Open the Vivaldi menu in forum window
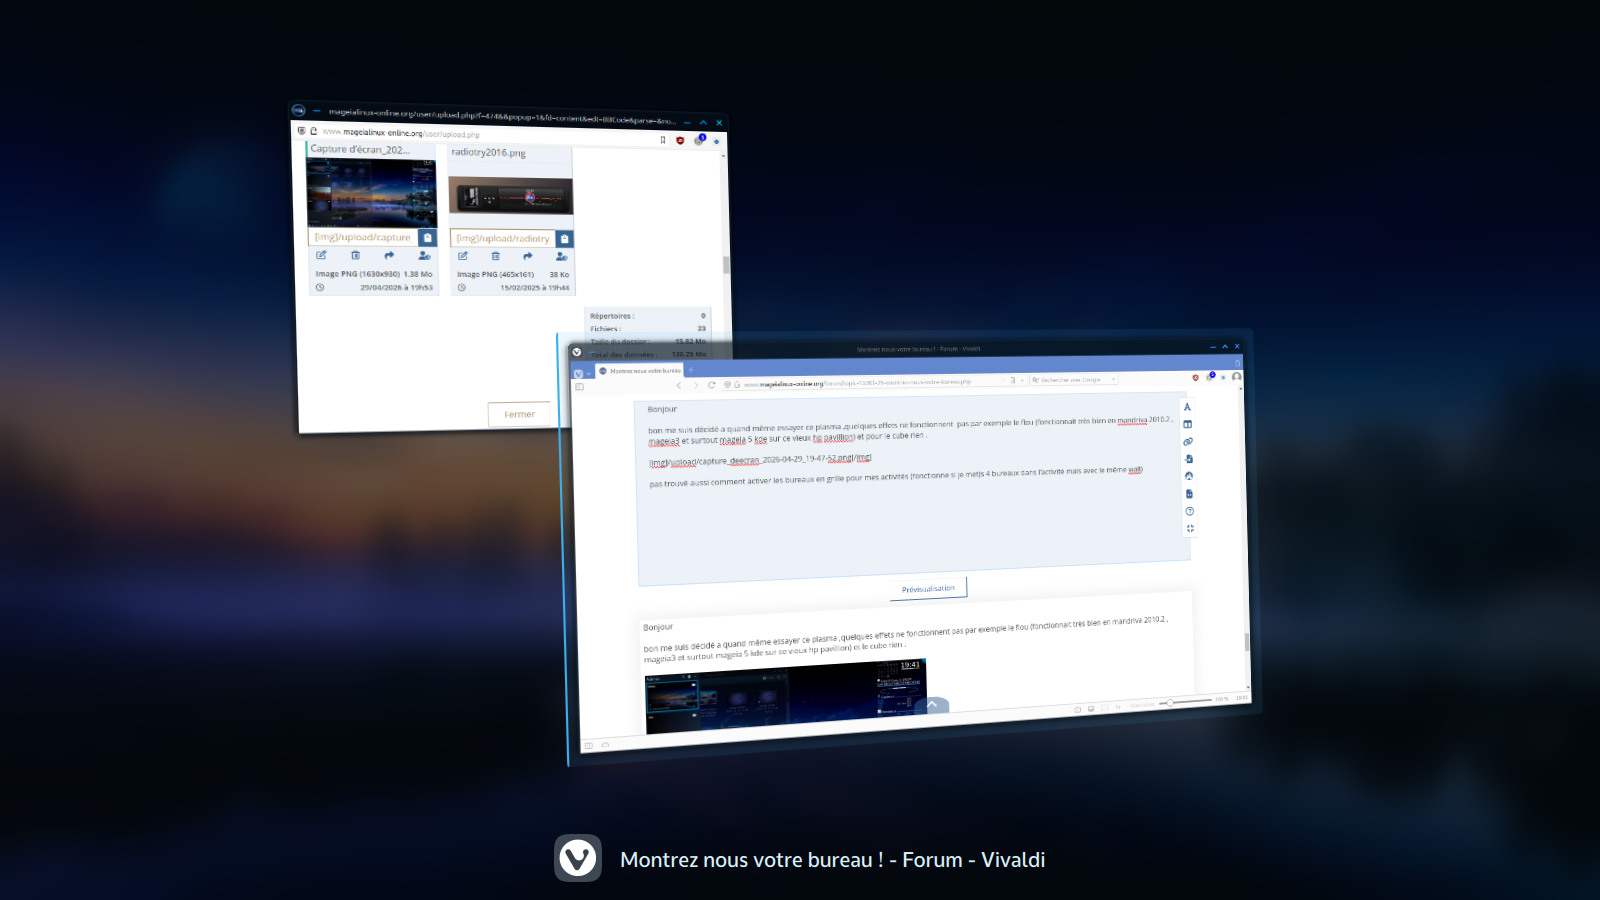1600x900 pixels. pyautogui.click(x=578, y=374)
